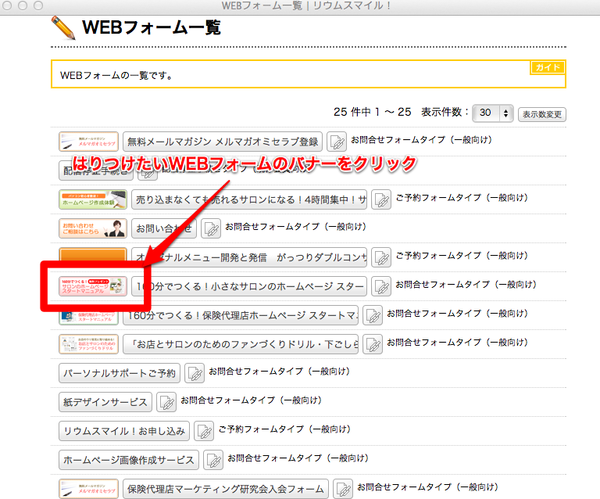This screenshot has width=600, height=499.
Task: Click the お問い合わせ banner with woman photo
Action: pos(93,228)
